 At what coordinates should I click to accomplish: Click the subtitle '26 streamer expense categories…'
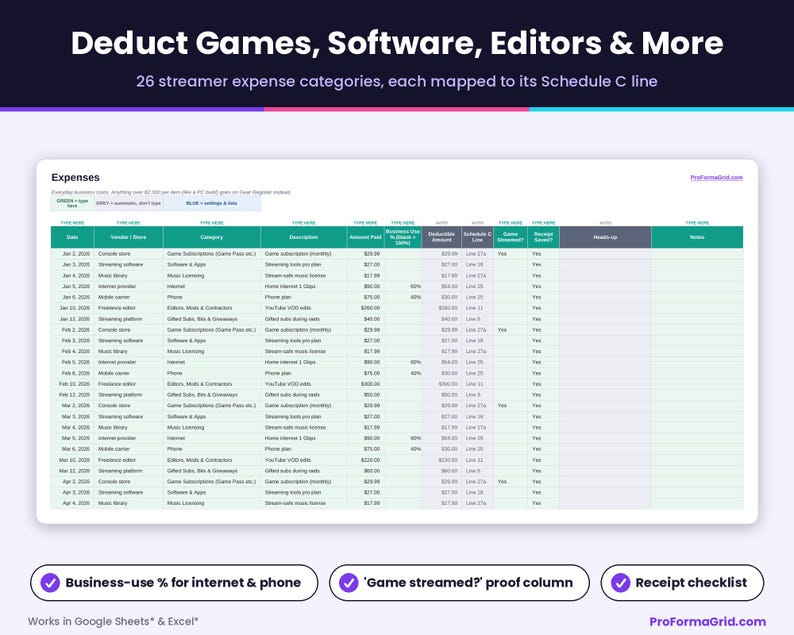tap(397, 81)
